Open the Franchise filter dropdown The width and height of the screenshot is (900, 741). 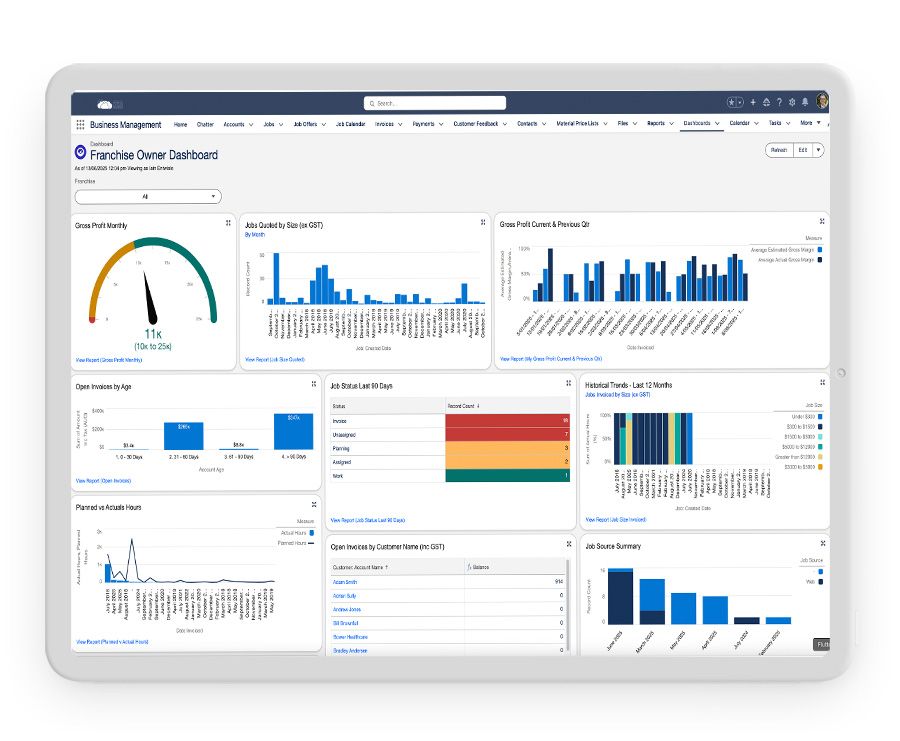point(146,197)
